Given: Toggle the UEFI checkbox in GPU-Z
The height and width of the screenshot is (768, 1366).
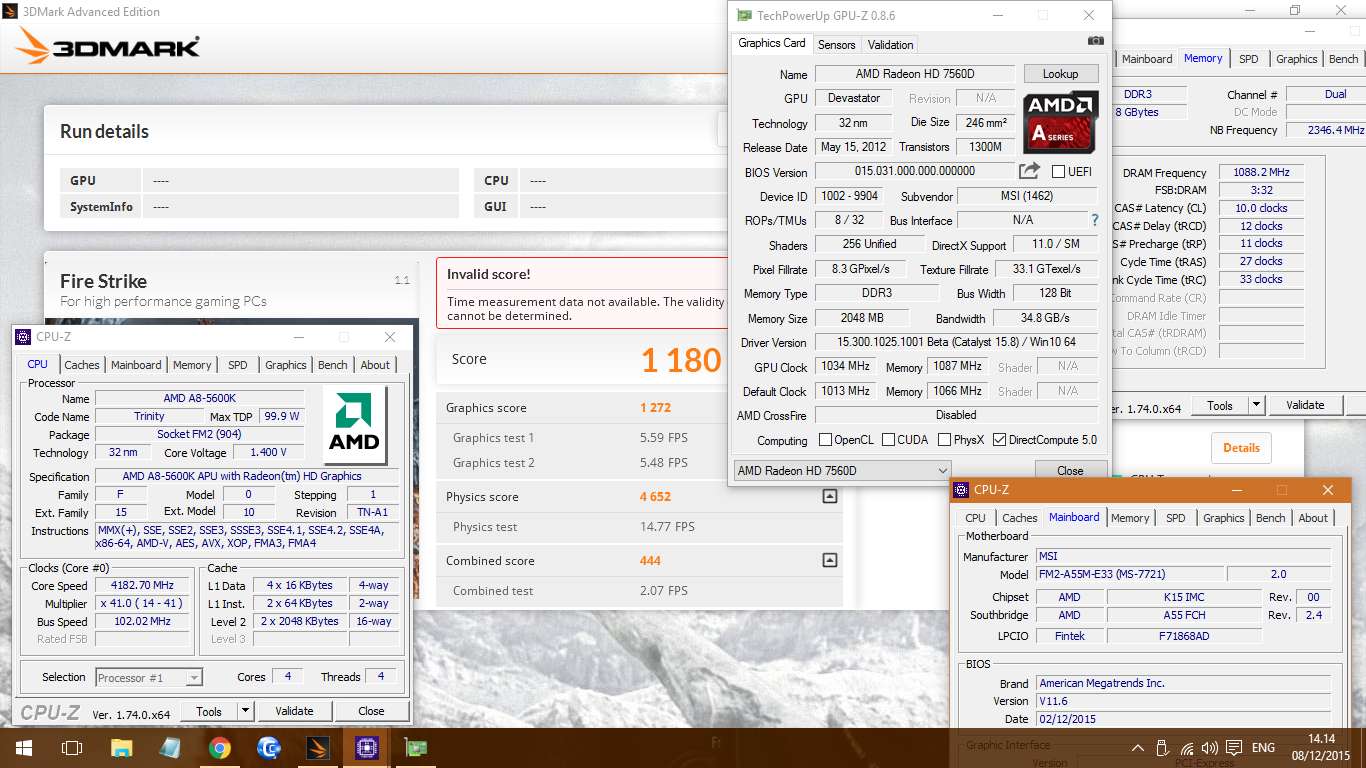Looking at the screenshot, I should tap(1058, 171).
